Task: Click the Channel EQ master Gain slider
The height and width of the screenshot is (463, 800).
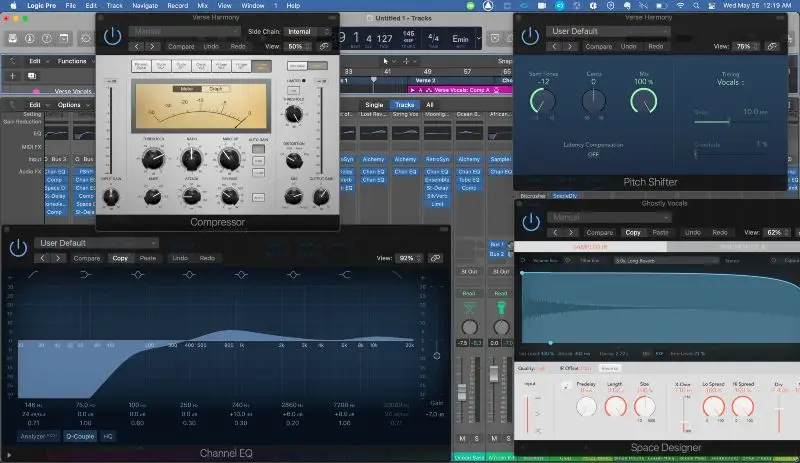Action: coord(436,355)
